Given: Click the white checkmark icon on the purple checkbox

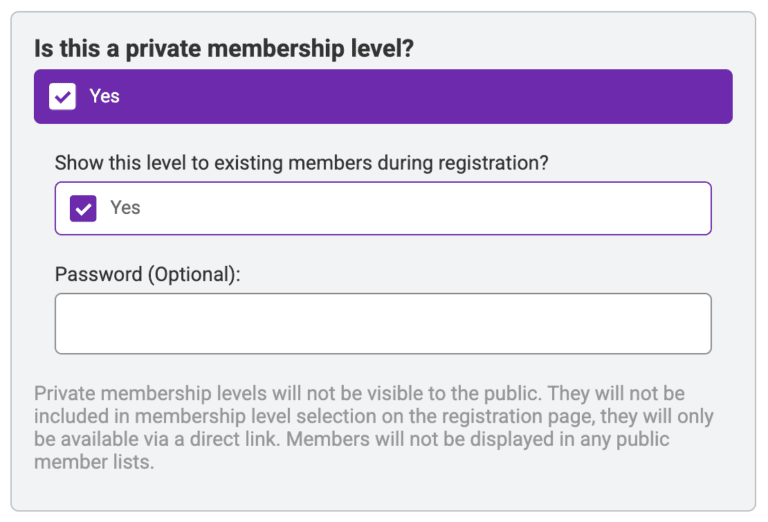Looking at the screenshot, I should pos(83,209).
